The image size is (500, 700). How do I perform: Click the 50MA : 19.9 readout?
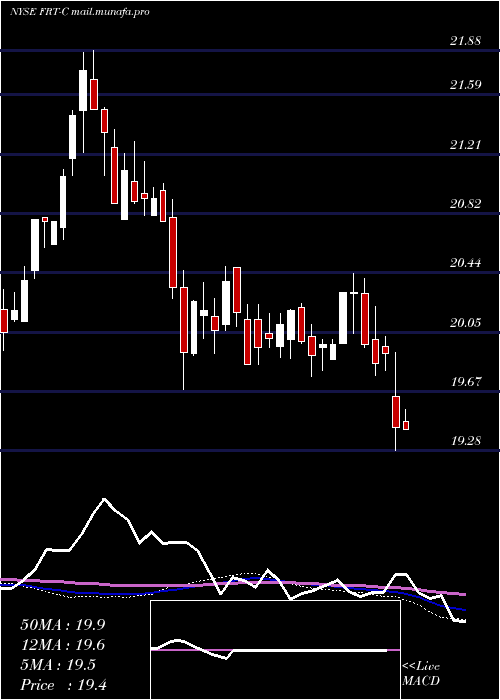pos(63,625)
